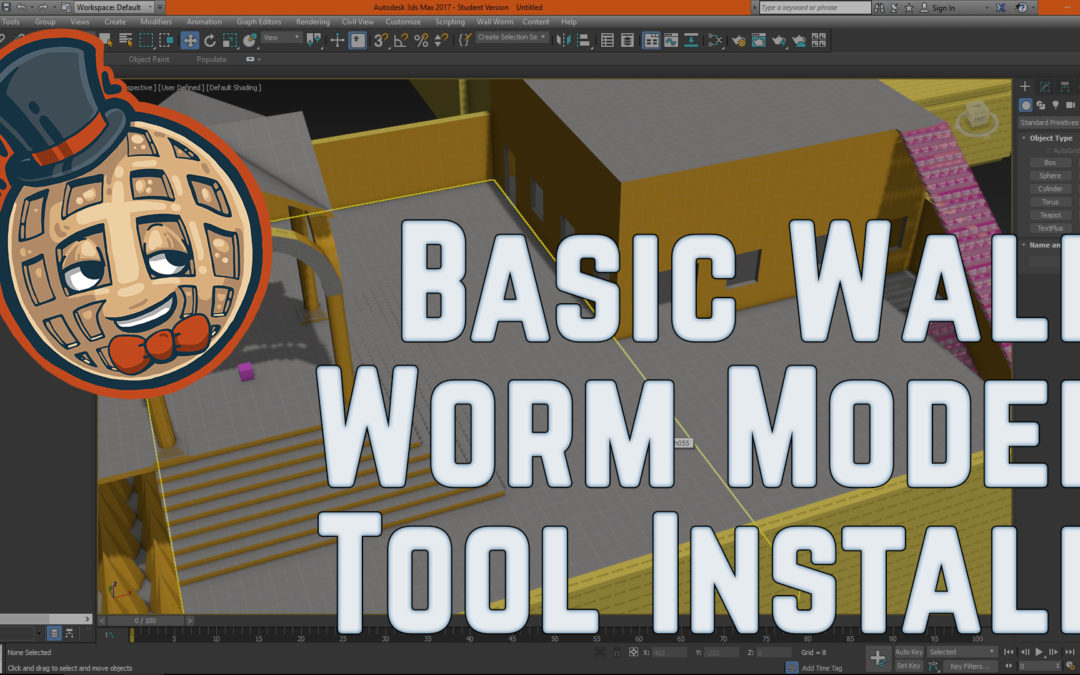Switch to the Hierarchy command panel tab

[1065, 86]
